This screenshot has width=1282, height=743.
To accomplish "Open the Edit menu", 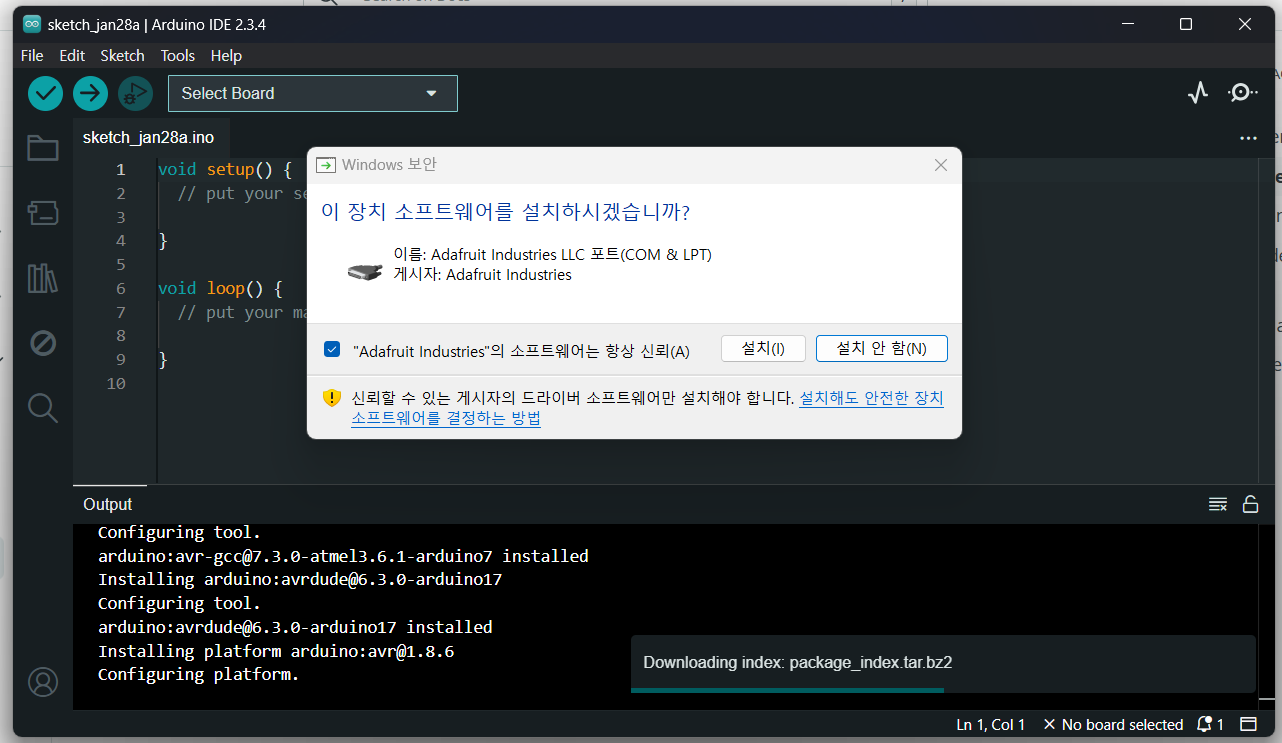I will point(72,56).
